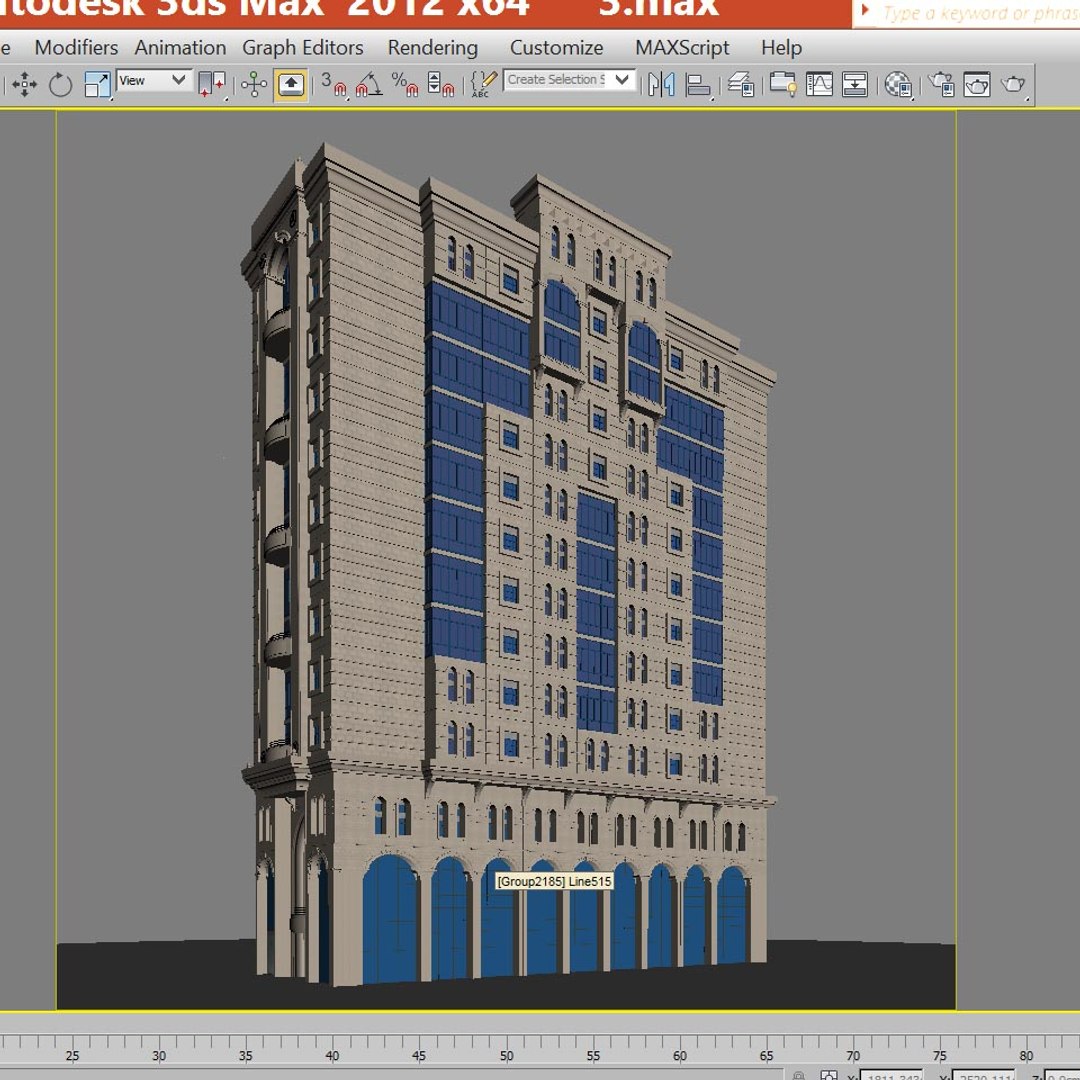Jump to frame 60 on timeline
Screen dimensions: 1080x1080
(680, 1055)
